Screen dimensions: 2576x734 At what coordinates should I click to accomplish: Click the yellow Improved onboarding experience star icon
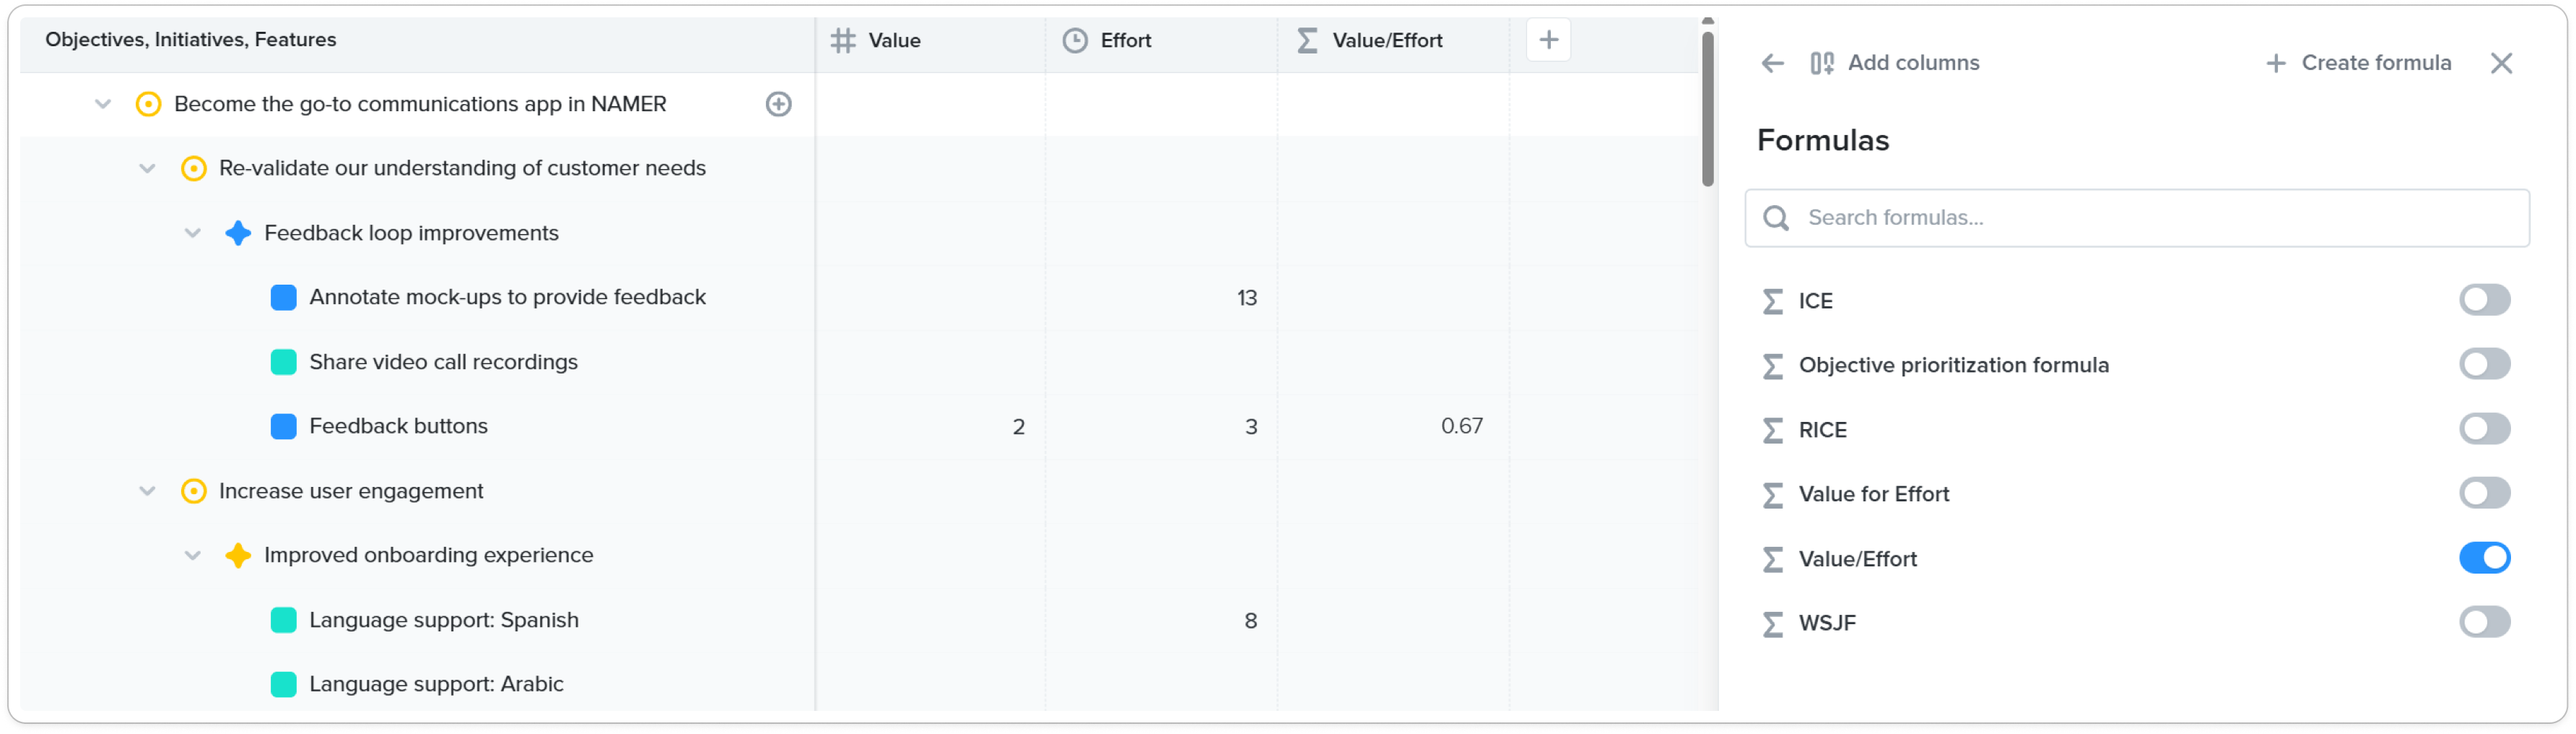pos(238,555)
